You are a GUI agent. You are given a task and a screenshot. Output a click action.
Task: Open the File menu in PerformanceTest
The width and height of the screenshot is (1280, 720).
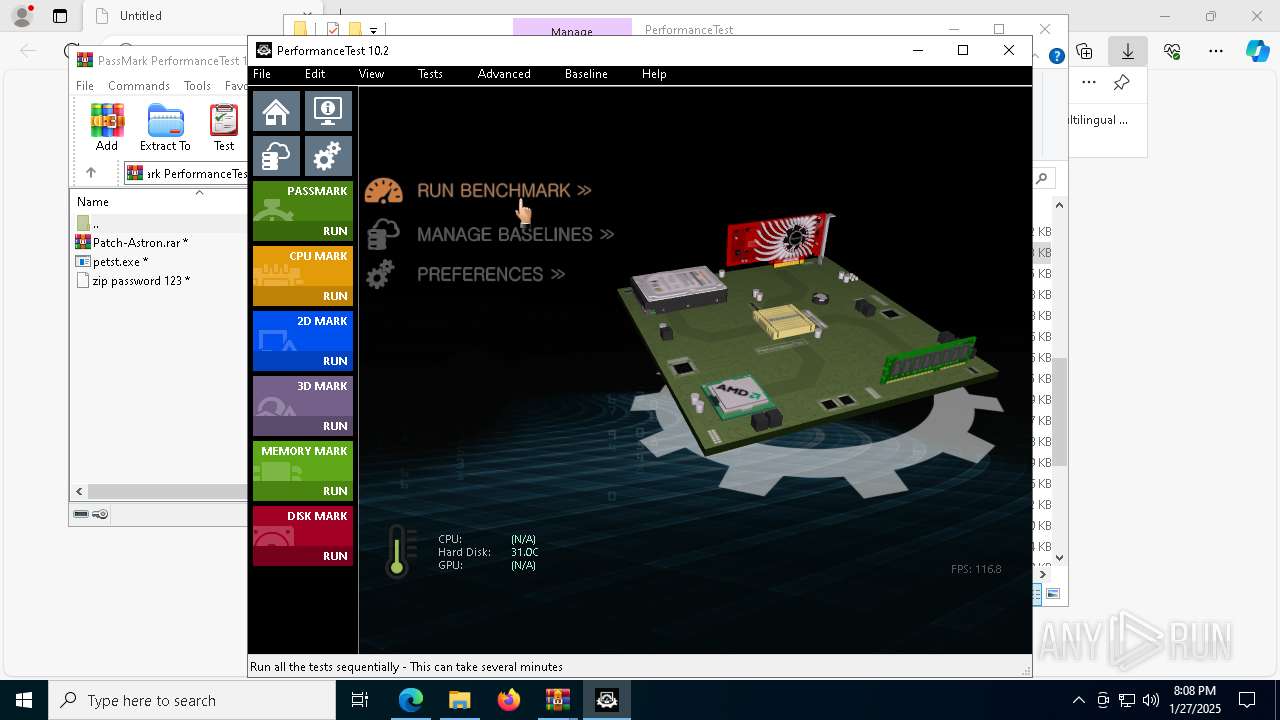262,74
